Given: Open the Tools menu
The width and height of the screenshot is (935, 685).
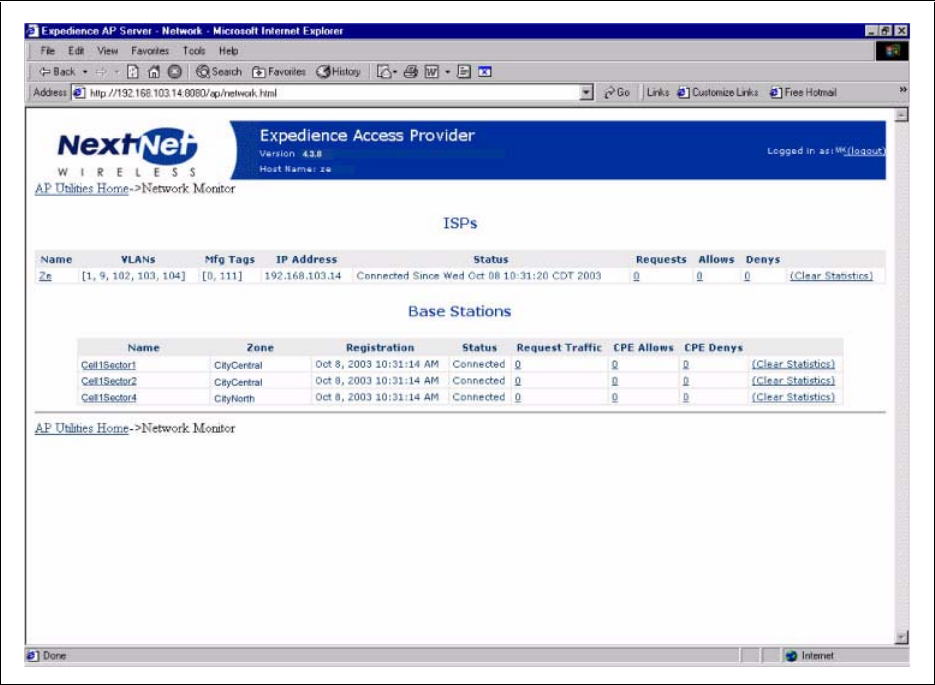Looking at the screenshot, I should point(194,51).
